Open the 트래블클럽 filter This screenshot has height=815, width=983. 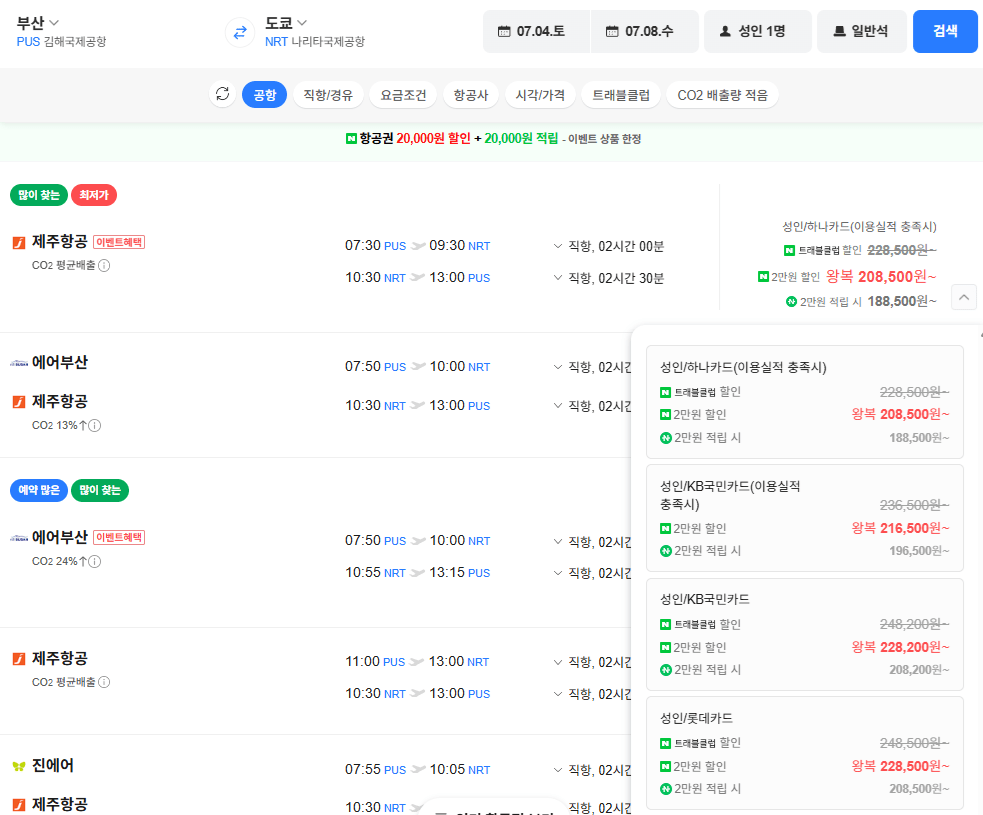(621, 95)
